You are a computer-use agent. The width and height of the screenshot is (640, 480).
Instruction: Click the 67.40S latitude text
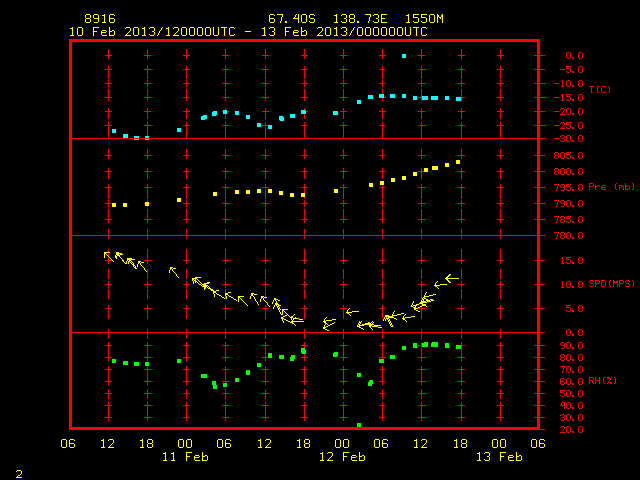click(x=292, y=19)
